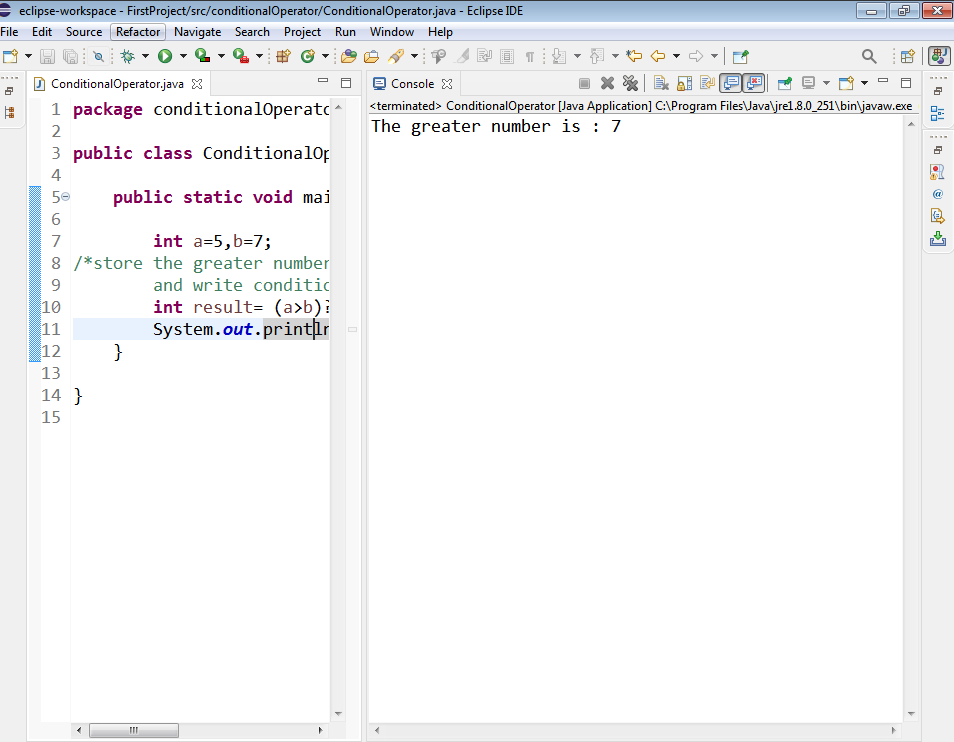The width and height of the screenshot is (954, 742).
Task: Click the Open Type icon
Action: [x=349, y=57]
